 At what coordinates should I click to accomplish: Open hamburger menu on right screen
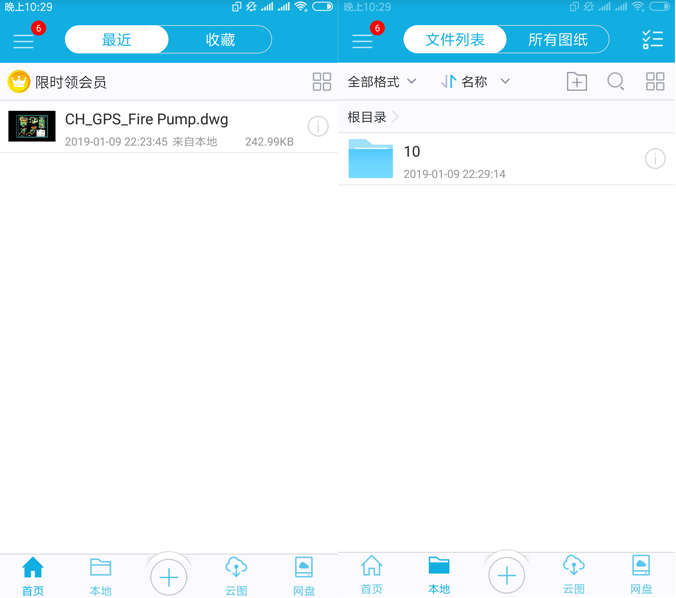[362, 41]
